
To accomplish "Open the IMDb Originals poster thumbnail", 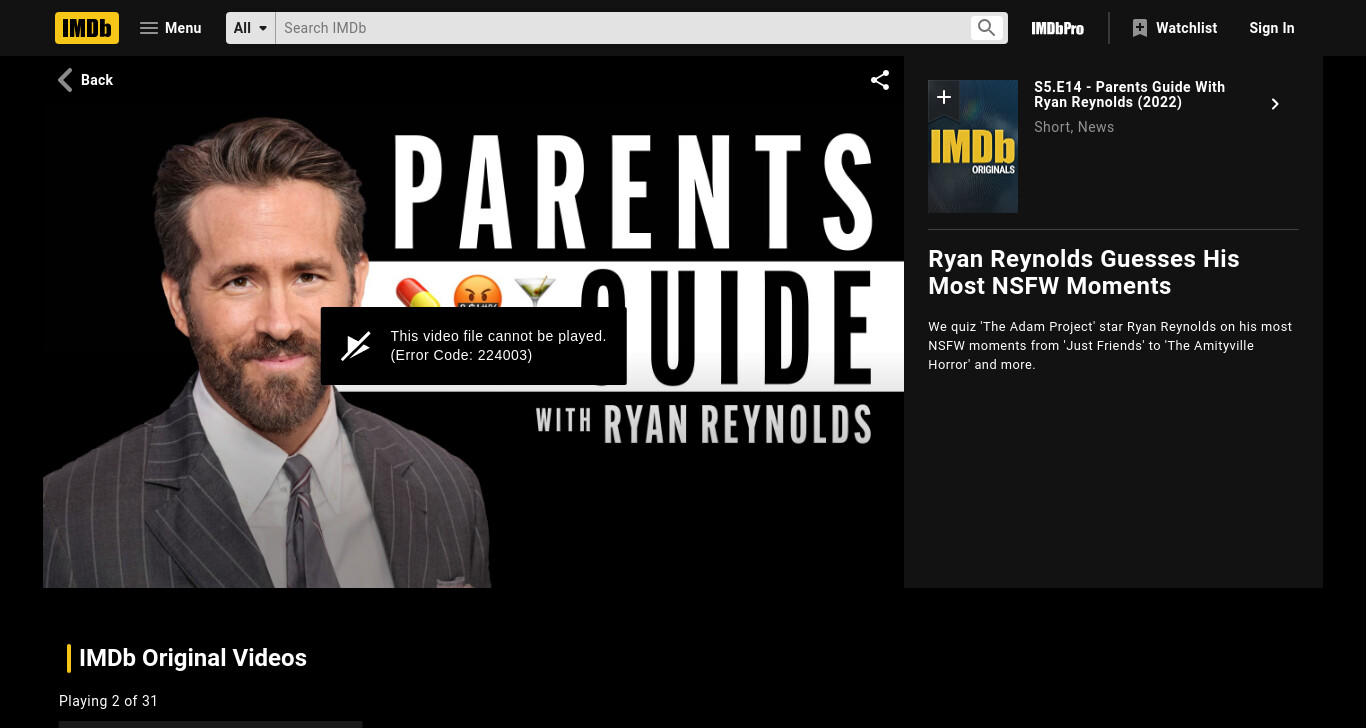I will coord(973,147).
